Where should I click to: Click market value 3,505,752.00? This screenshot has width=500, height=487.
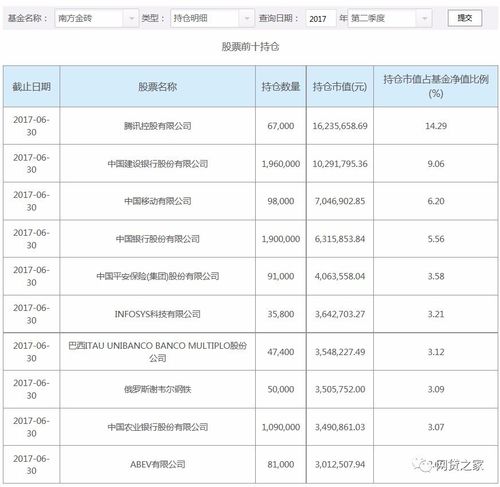click(340, 389)
